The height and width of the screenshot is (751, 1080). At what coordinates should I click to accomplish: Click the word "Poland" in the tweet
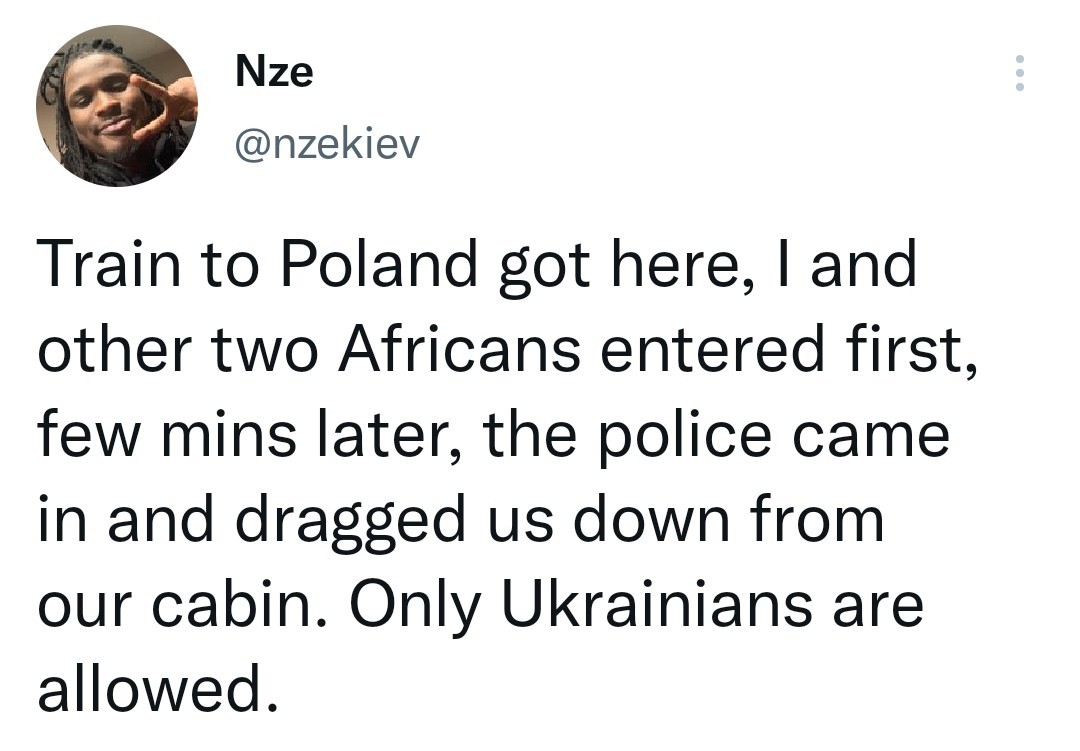[379, 263]
